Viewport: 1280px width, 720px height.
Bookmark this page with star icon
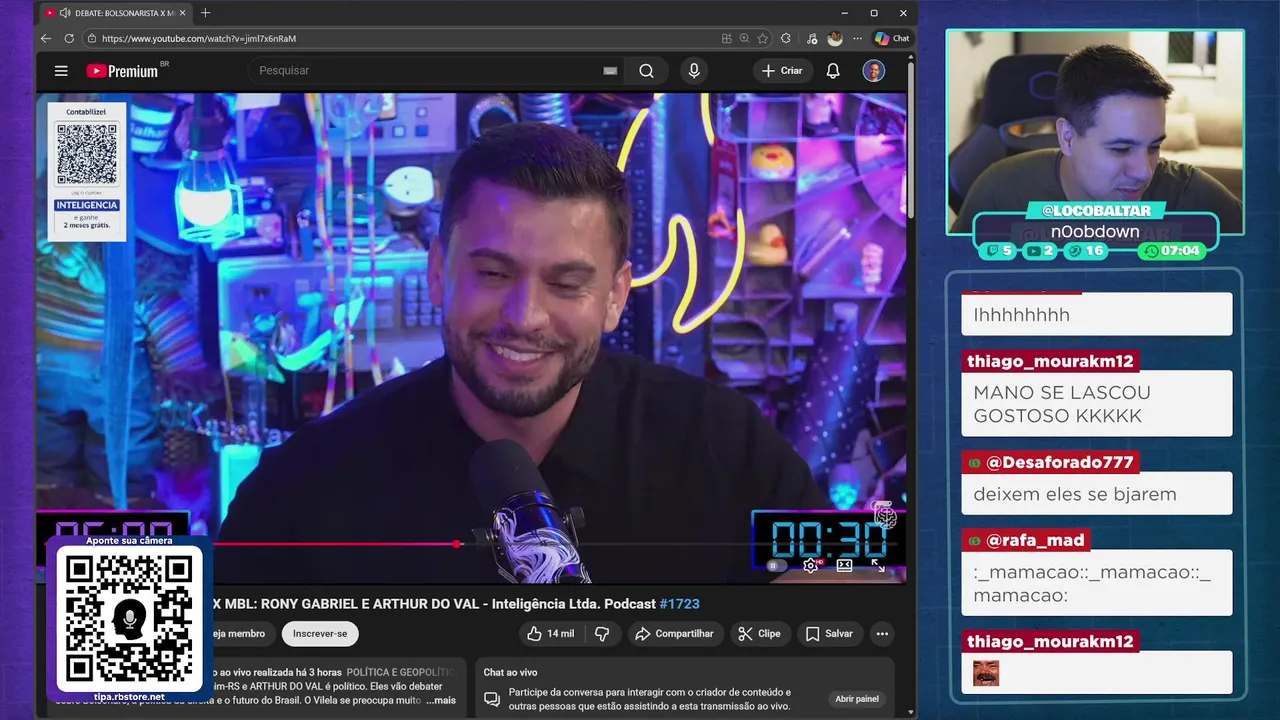coord(763,38)
